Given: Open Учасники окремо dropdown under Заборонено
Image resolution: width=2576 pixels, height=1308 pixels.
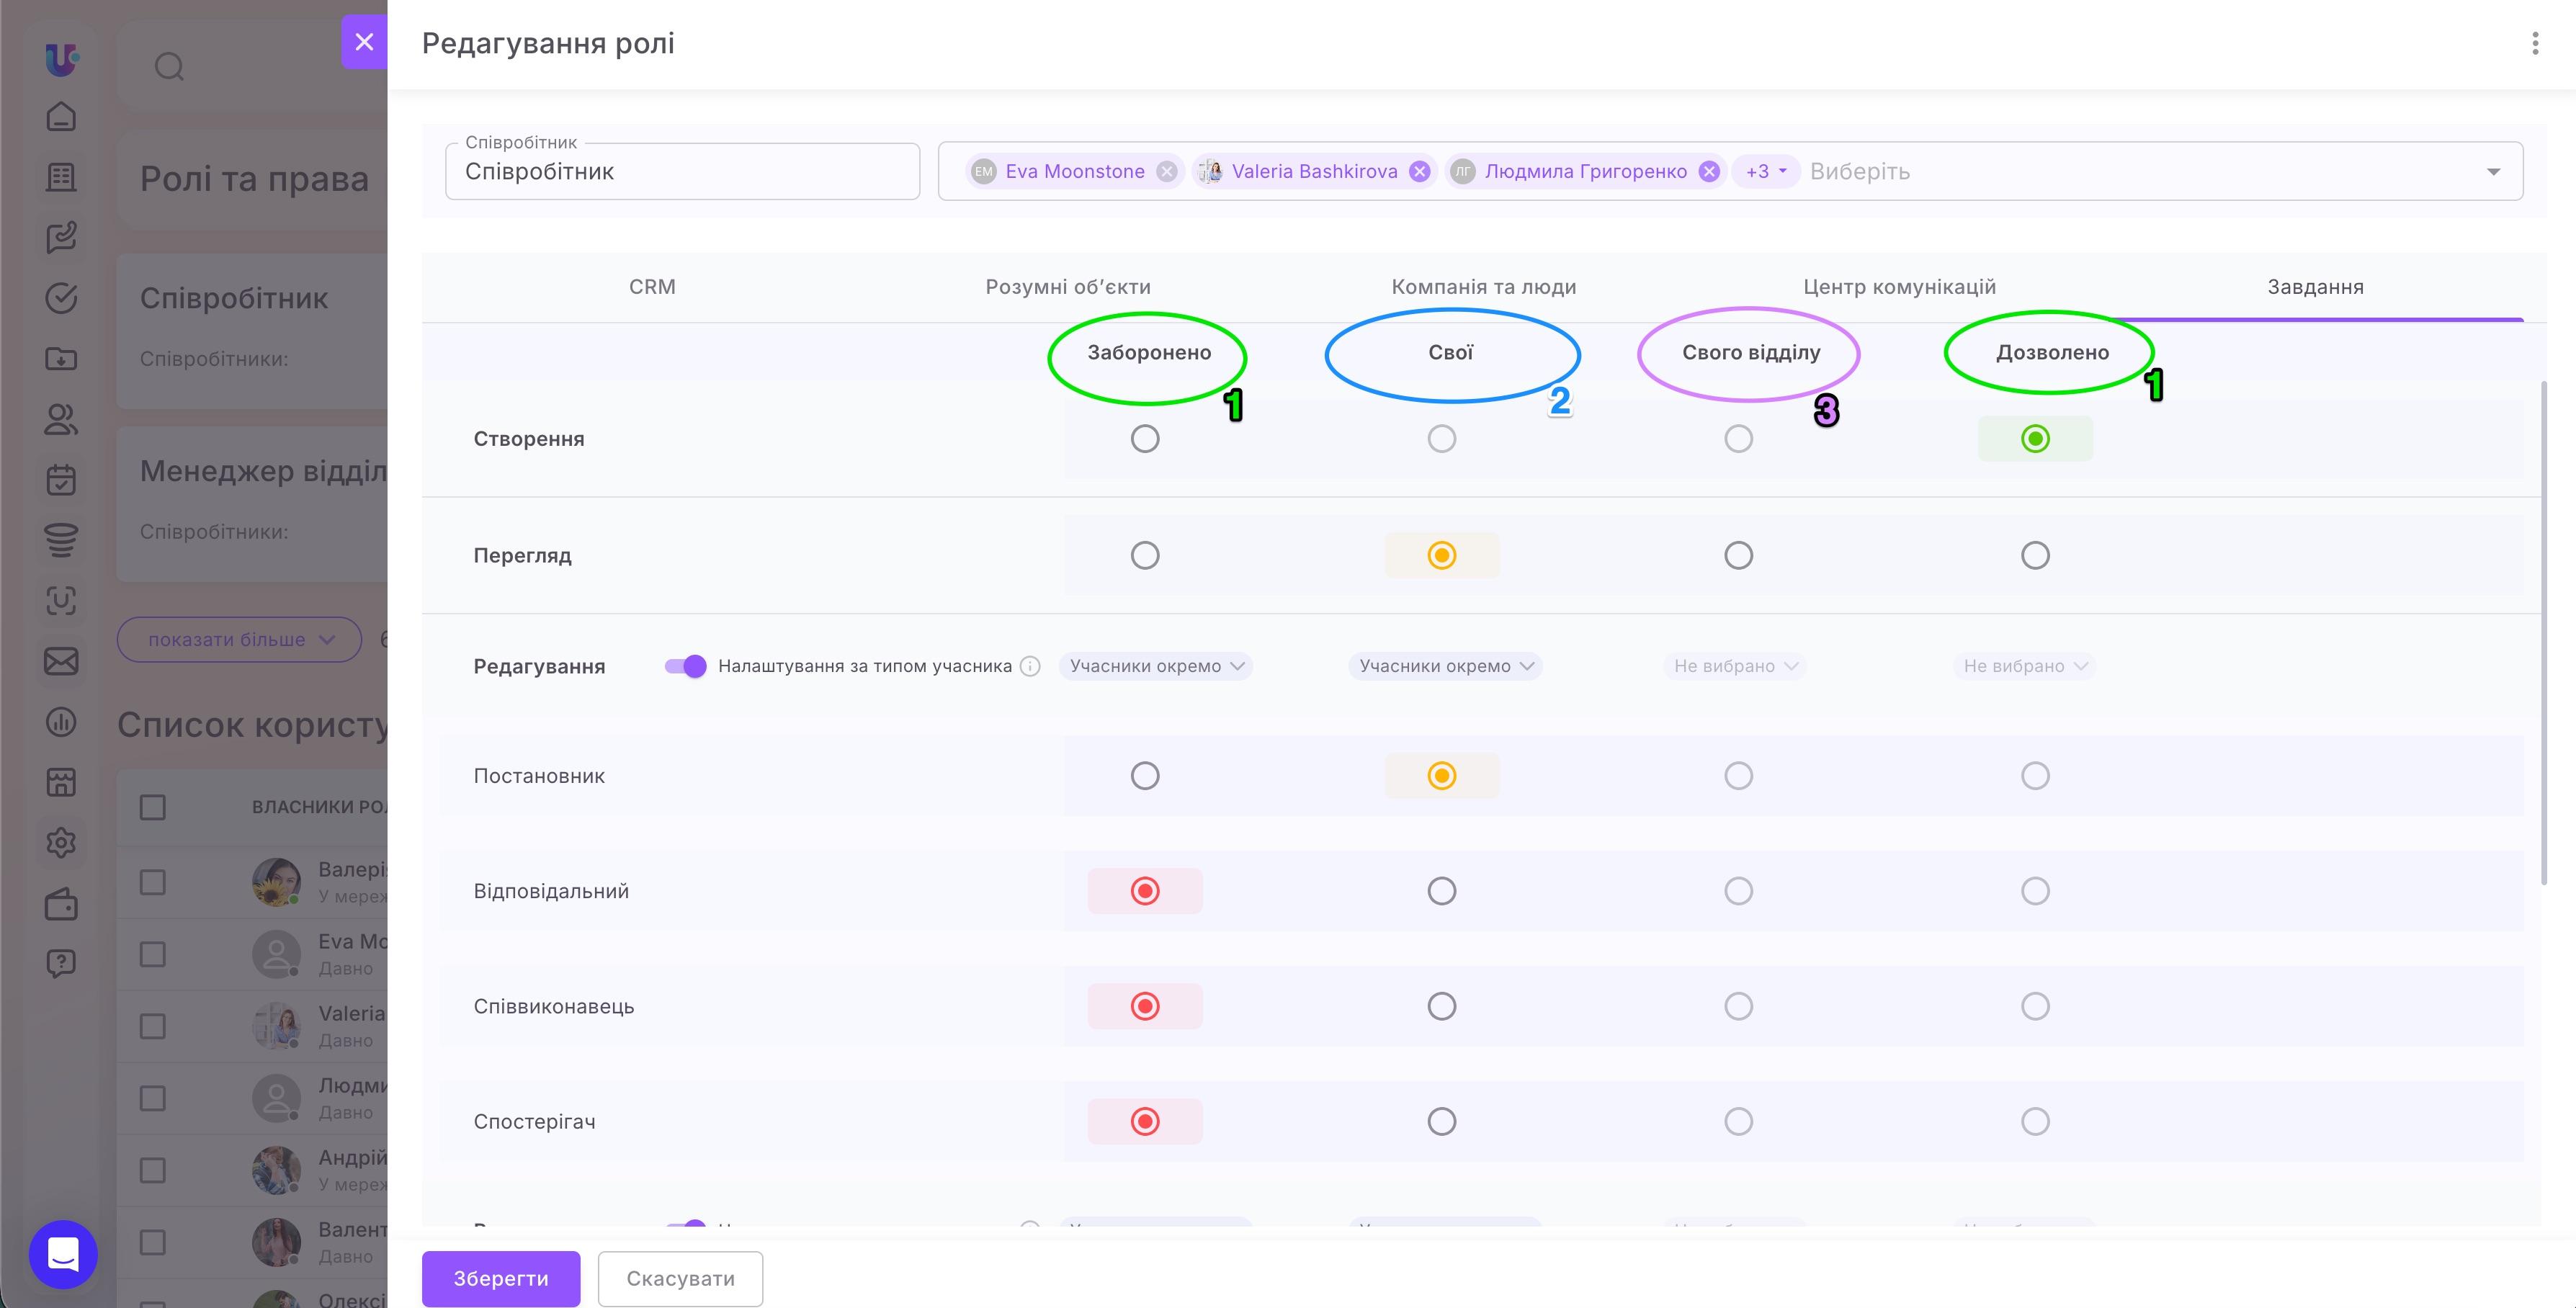Looking at the screenshot, I should pyautogui.click(x=1156, y=666).
